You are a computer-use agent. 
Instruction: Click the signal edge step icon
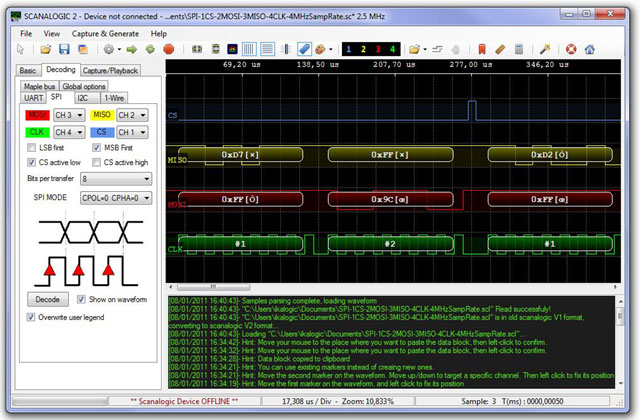437,49
